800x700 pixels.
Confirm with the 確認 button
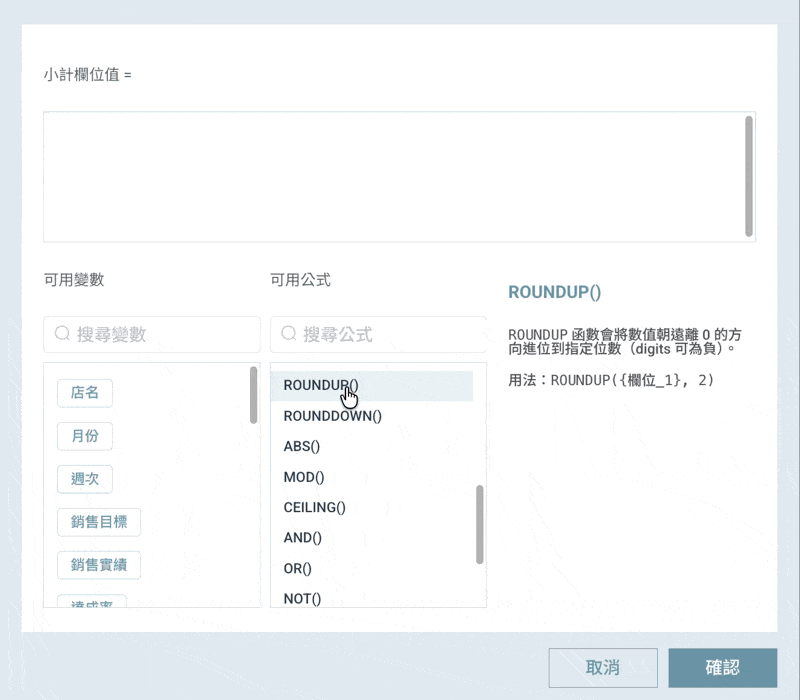point(722,668)
